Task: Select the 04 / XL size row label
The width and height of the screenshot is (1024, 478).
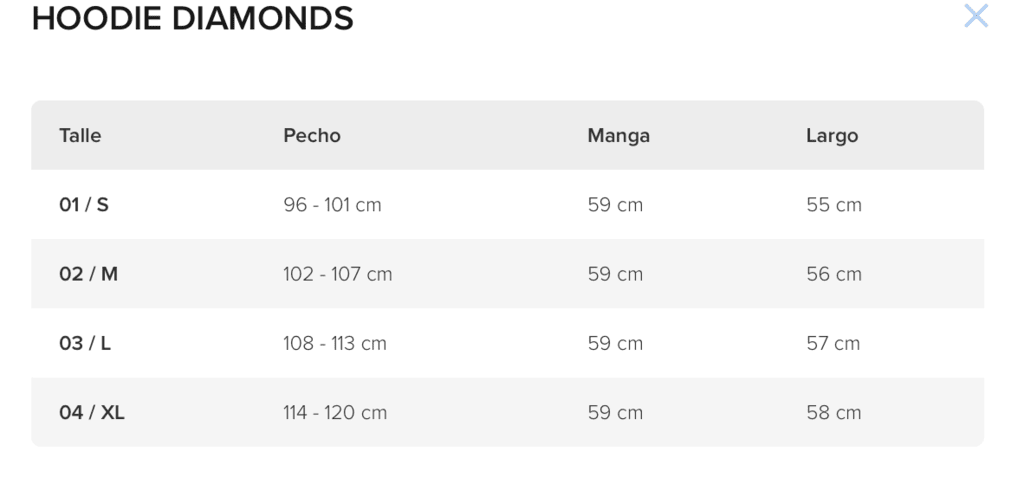Action: tap(91, 412)
